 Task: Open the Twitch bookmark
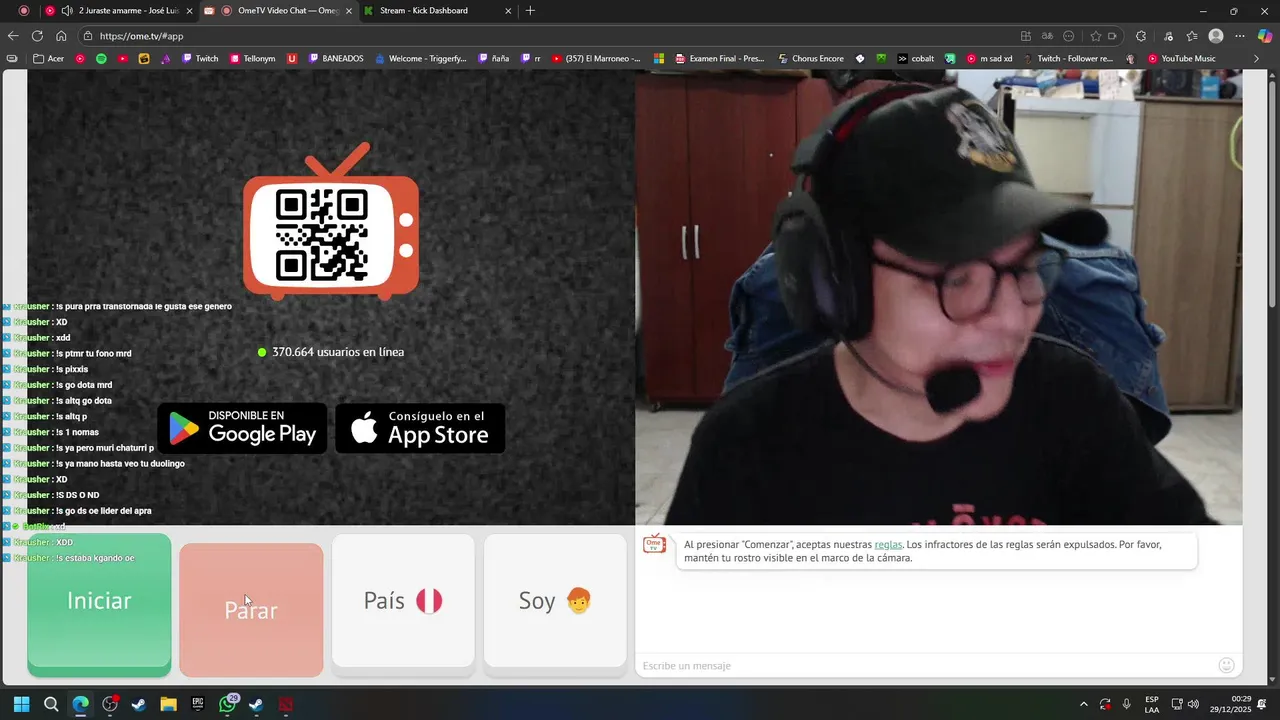(200, 58)
